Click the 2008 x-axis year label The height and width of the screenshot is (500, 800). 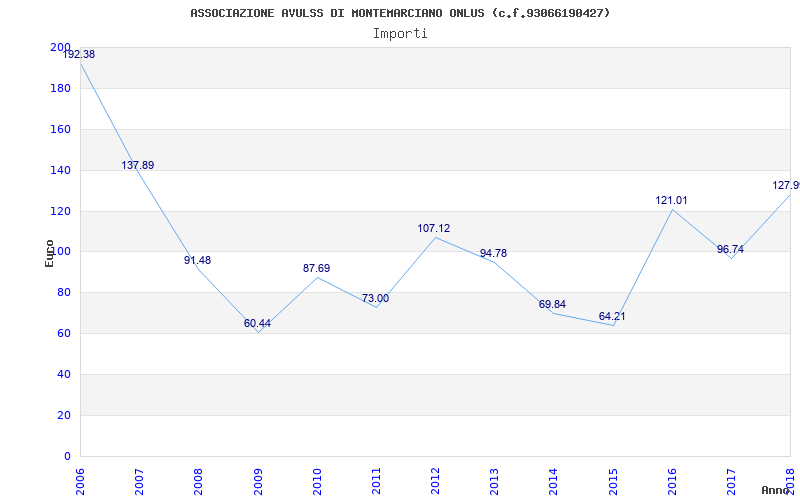click(198, 481)
